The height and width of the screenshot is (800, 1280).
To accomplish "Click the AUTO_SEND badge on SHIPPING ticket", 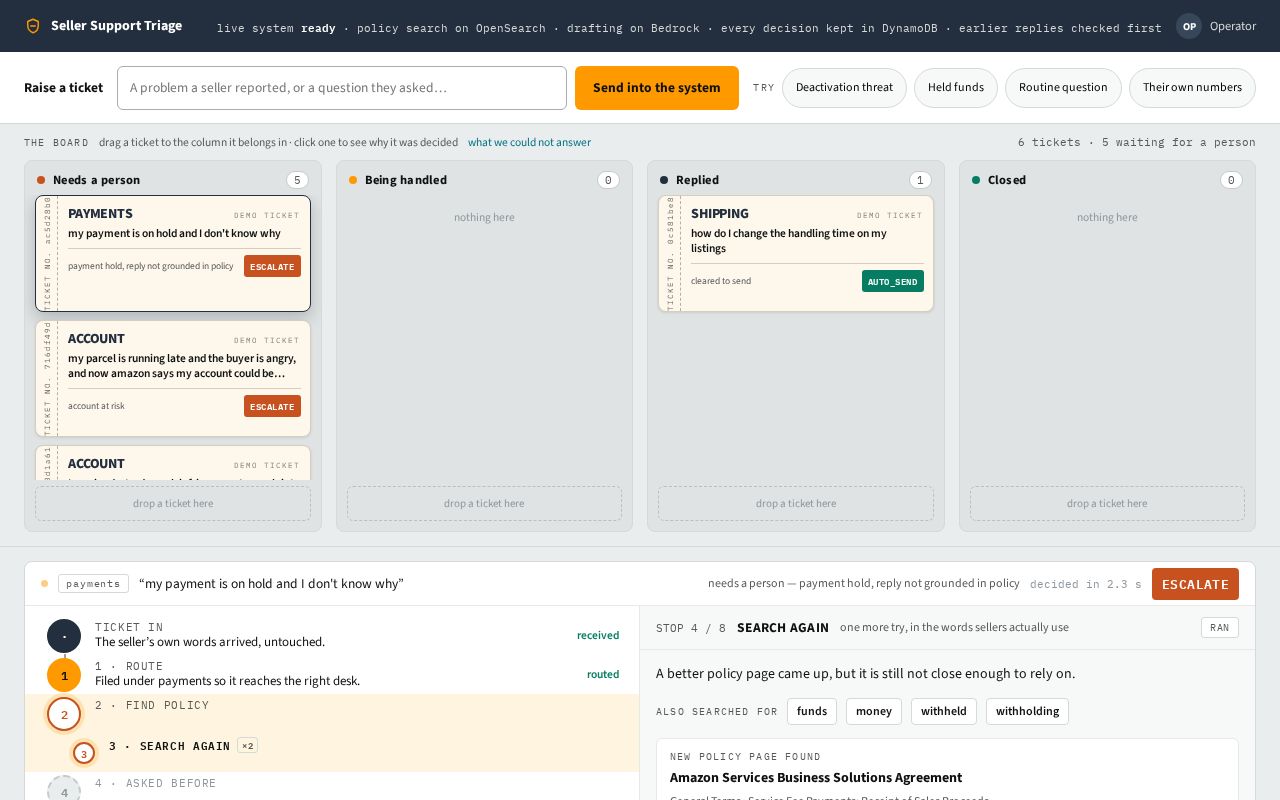I will click(893, 281).
